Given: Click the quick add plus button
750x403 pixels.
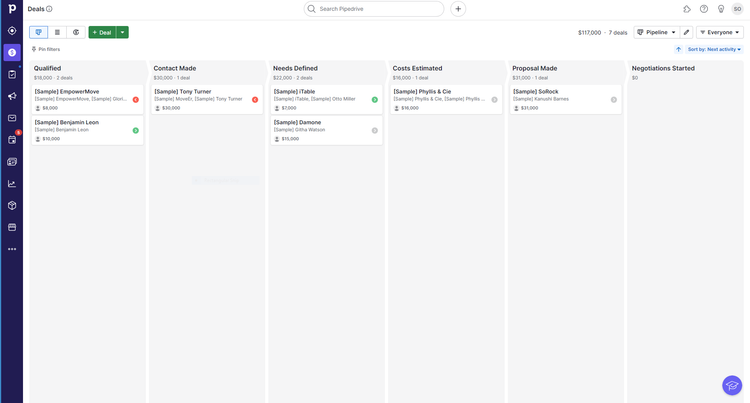Looking at the screenshot, I should pyautogui.click(x=458, y=9).
